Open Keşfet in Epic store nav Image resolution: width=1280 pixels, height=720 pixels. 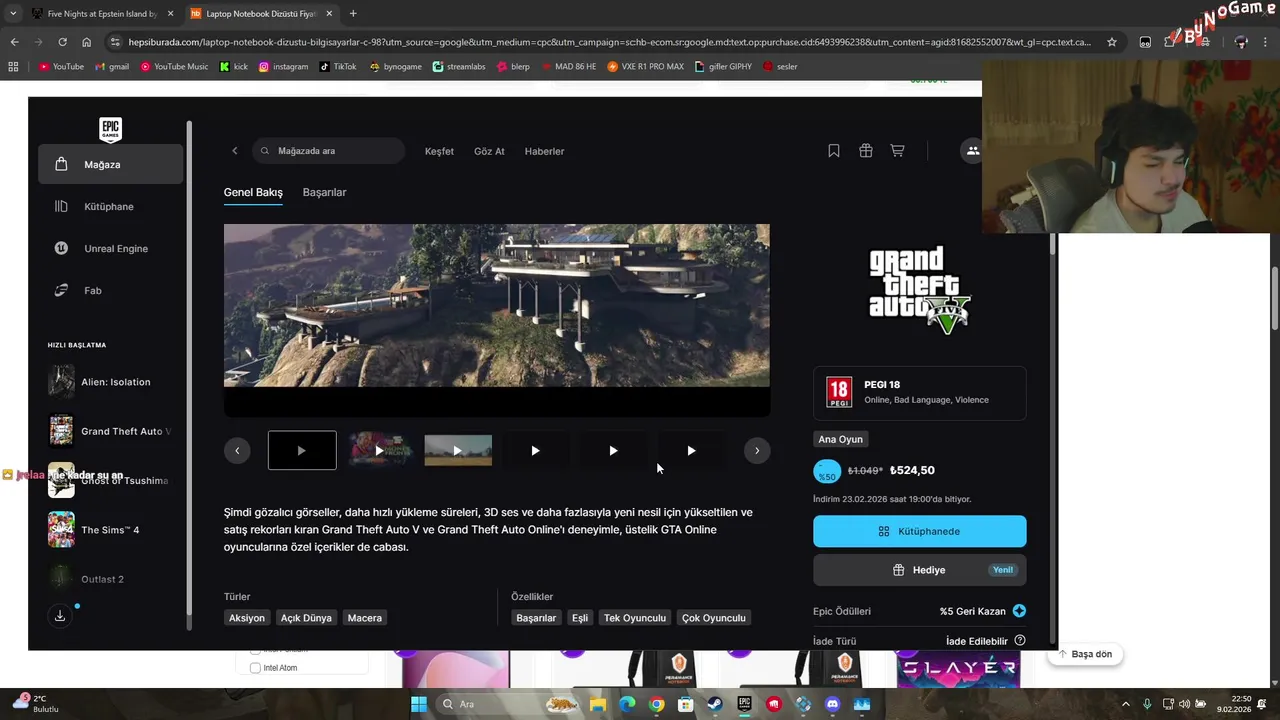pos(439,151)
